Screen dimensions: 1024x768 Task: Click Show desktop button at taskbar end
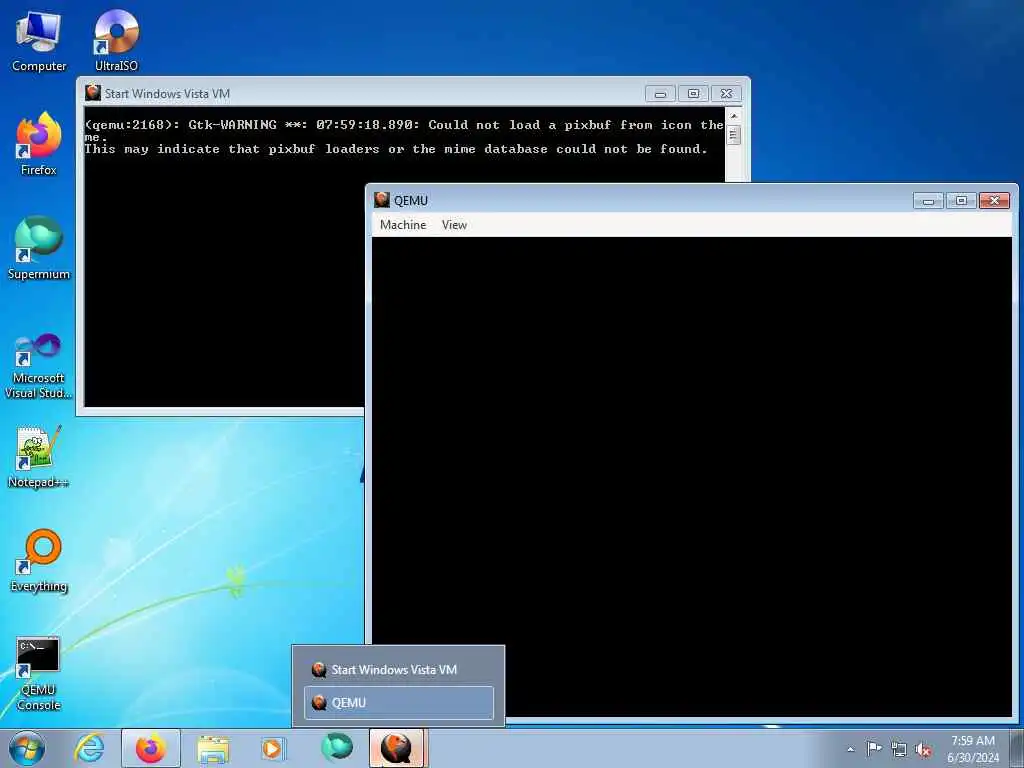(1017, 748)
